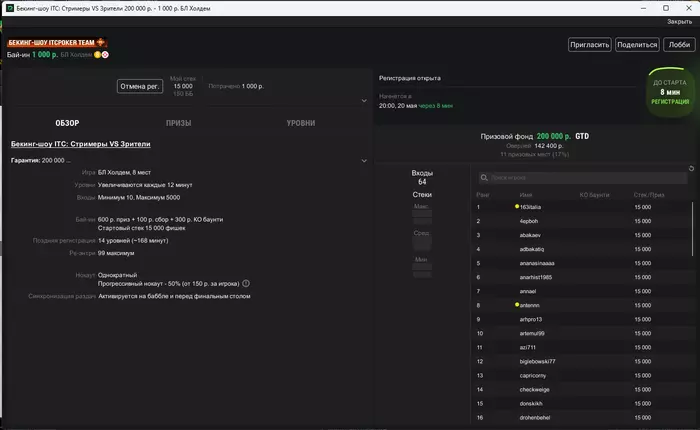Image resolution: width=700 pixels, height=430 pixels.
Task: Select player row checkweige
Action: 581,389
